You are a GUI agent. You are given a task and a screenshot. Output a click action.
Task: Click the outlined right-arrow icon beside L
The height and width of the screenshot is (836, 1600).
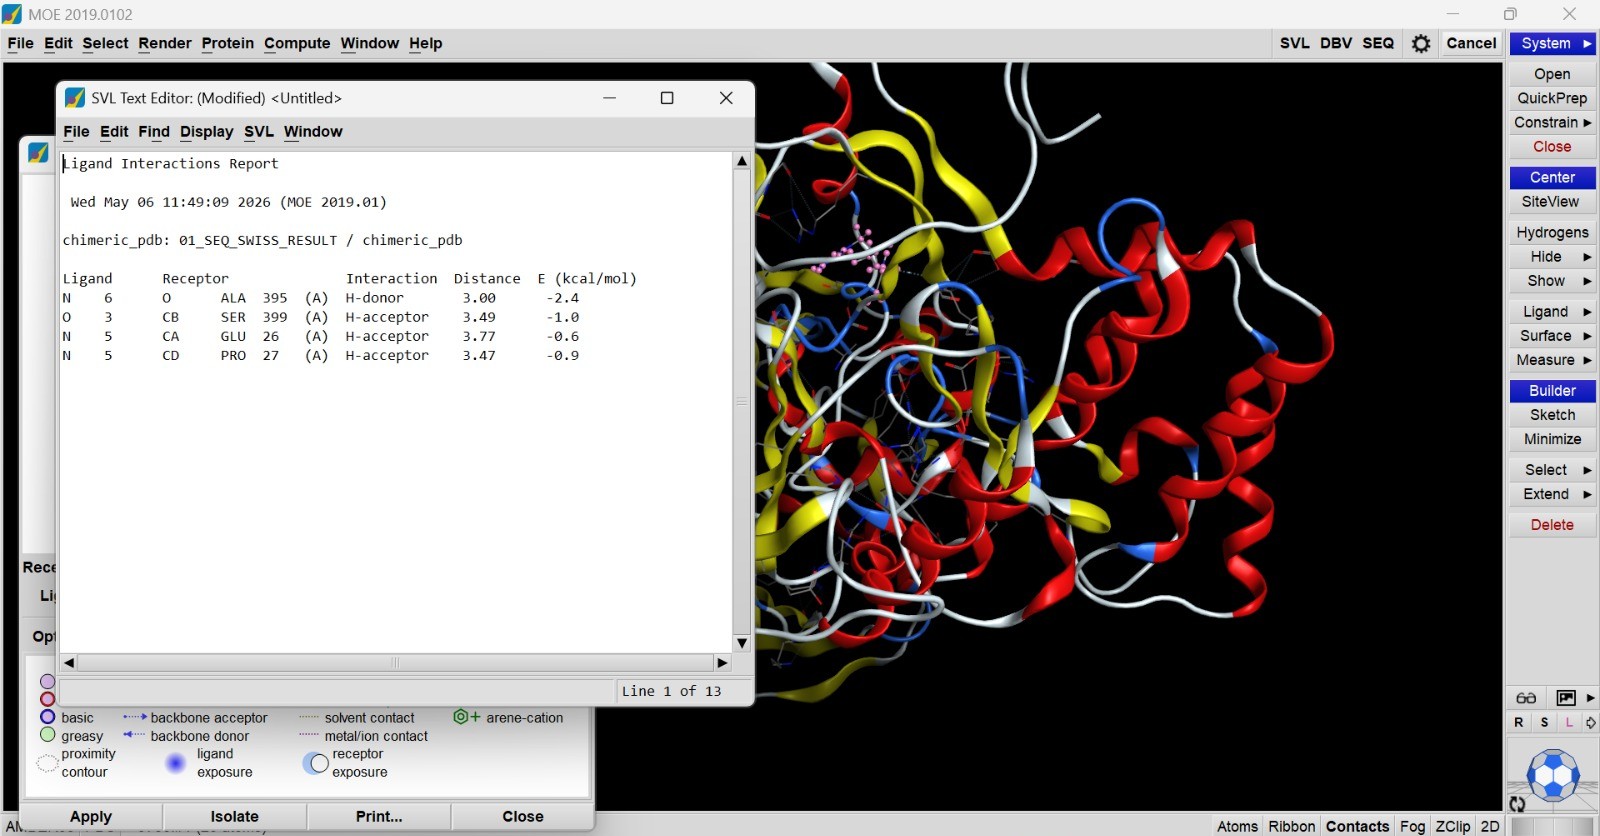pyautogui.click(x=1590, y=722)
